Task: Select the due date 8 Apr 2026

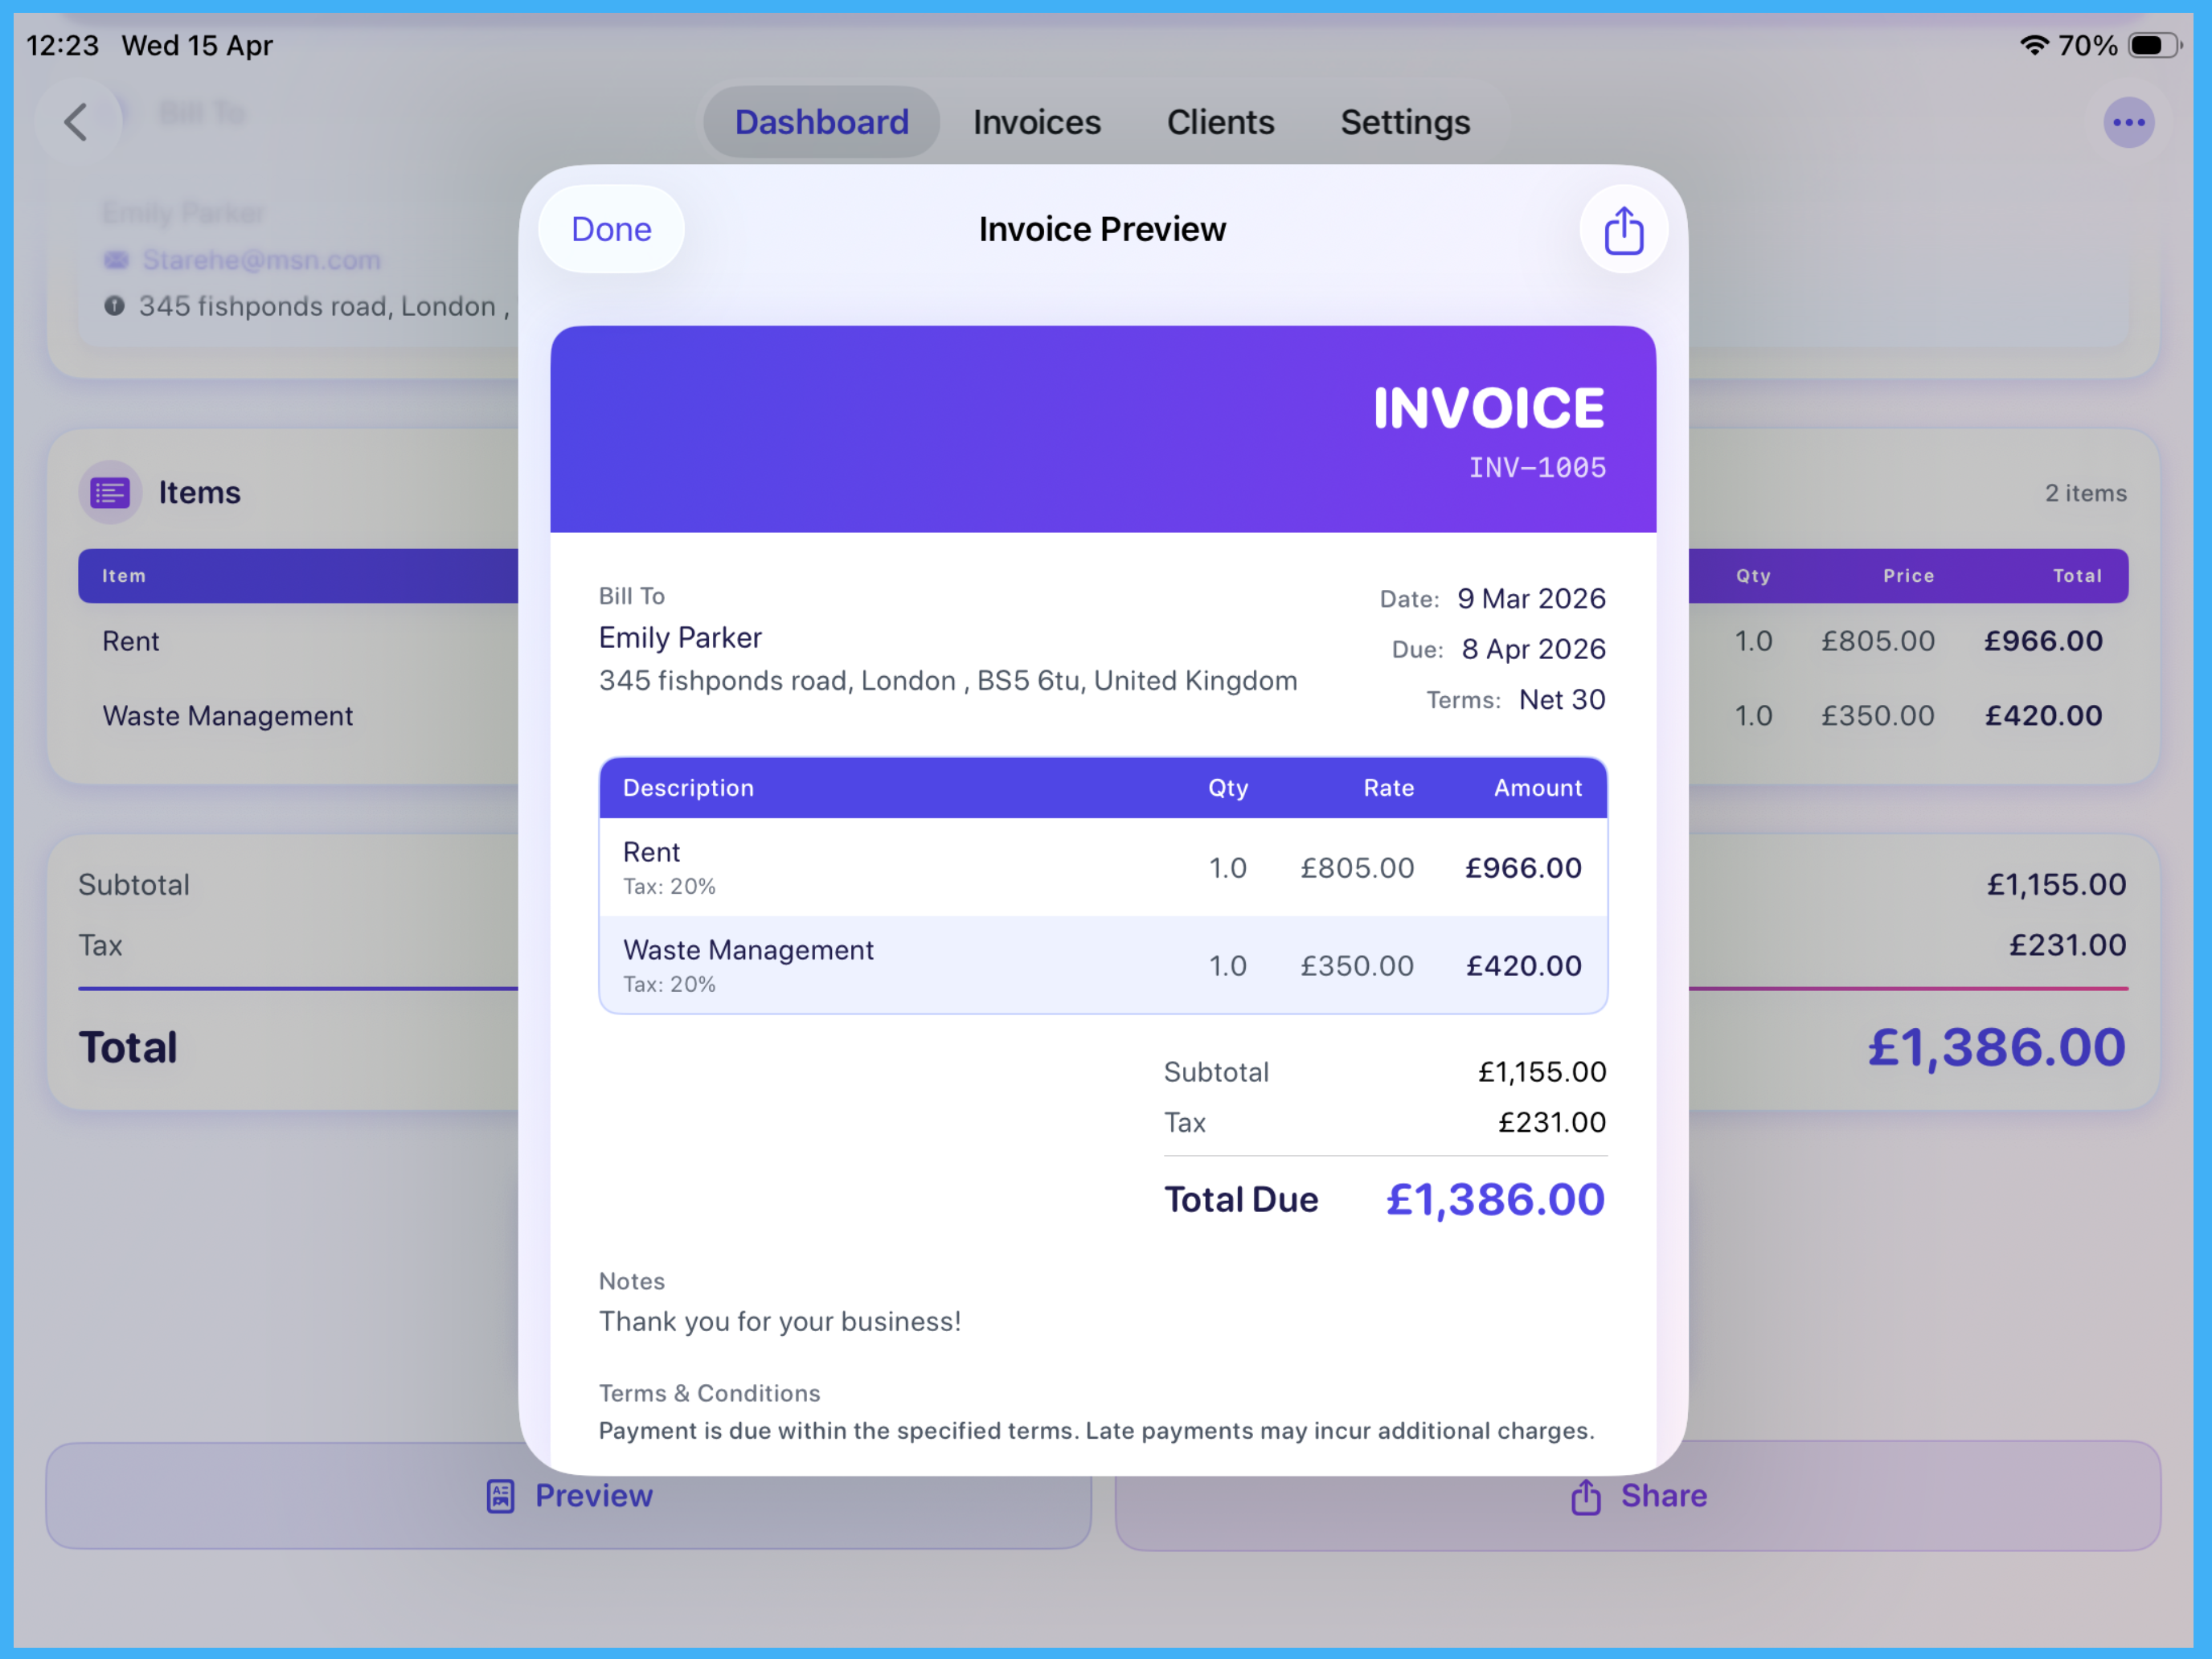Action: [1533, 649]
